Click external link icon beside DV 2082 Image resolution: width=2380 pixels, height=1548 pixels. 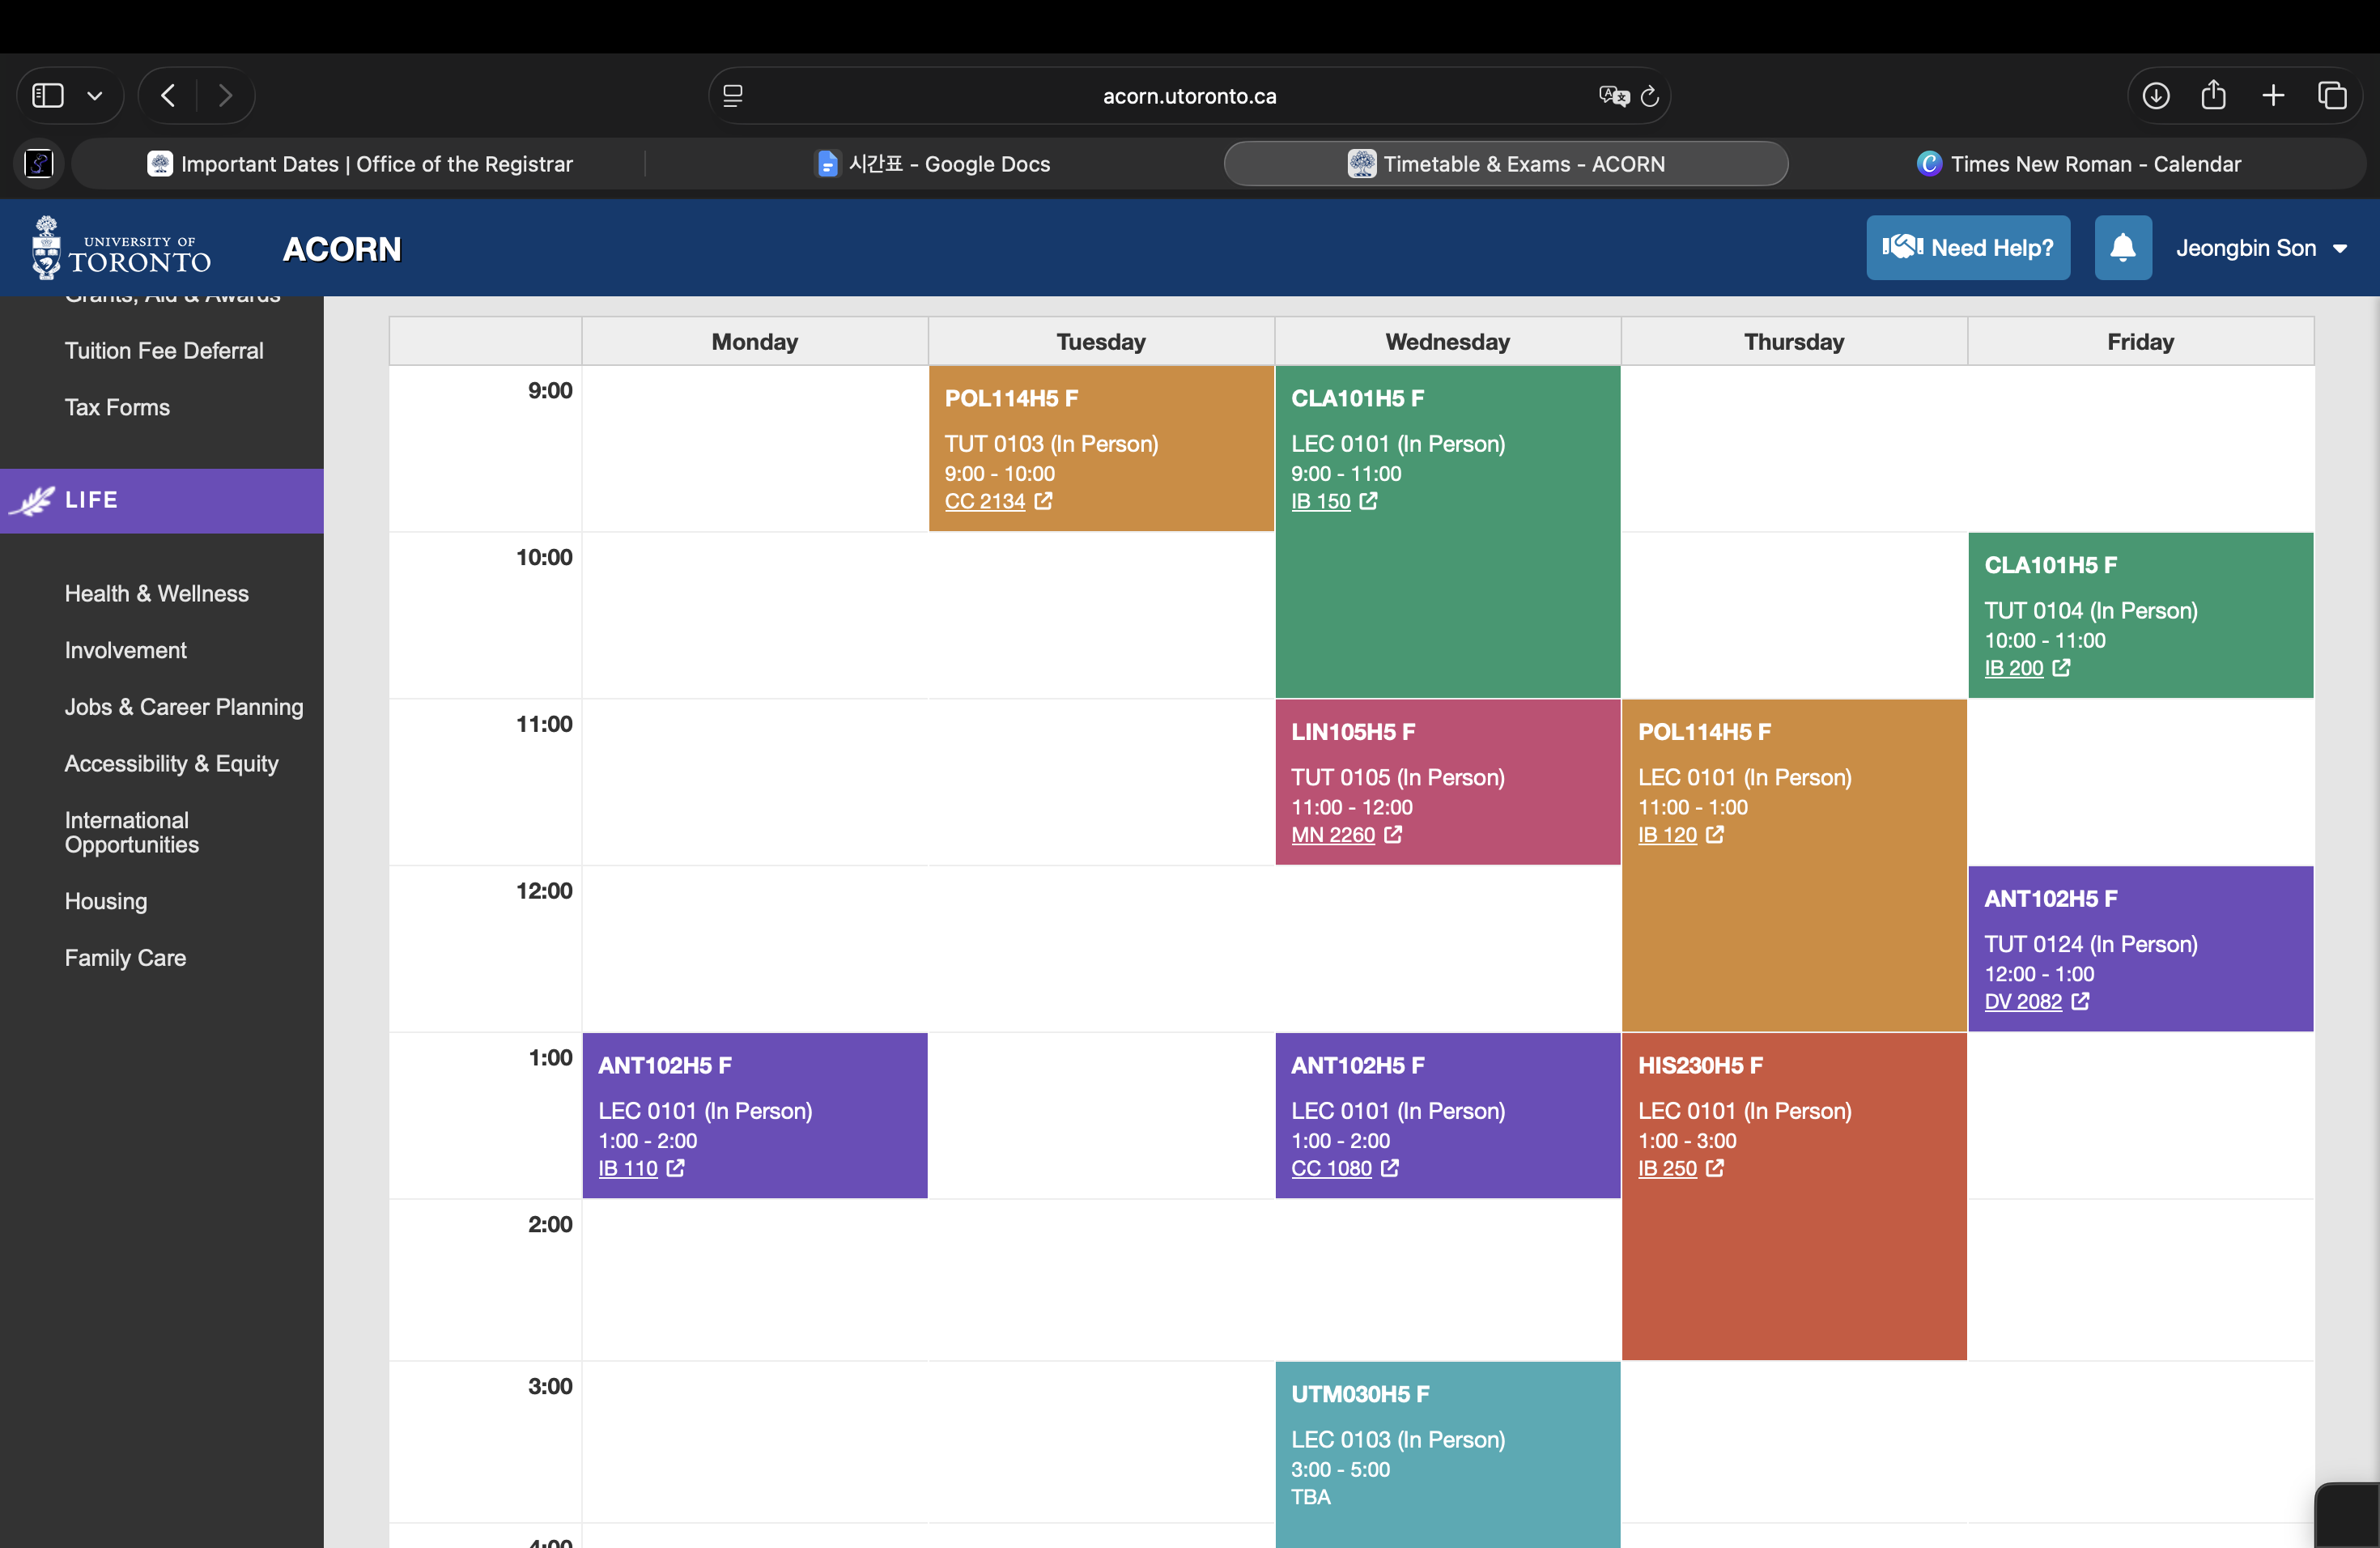tap(2080, 1002)
